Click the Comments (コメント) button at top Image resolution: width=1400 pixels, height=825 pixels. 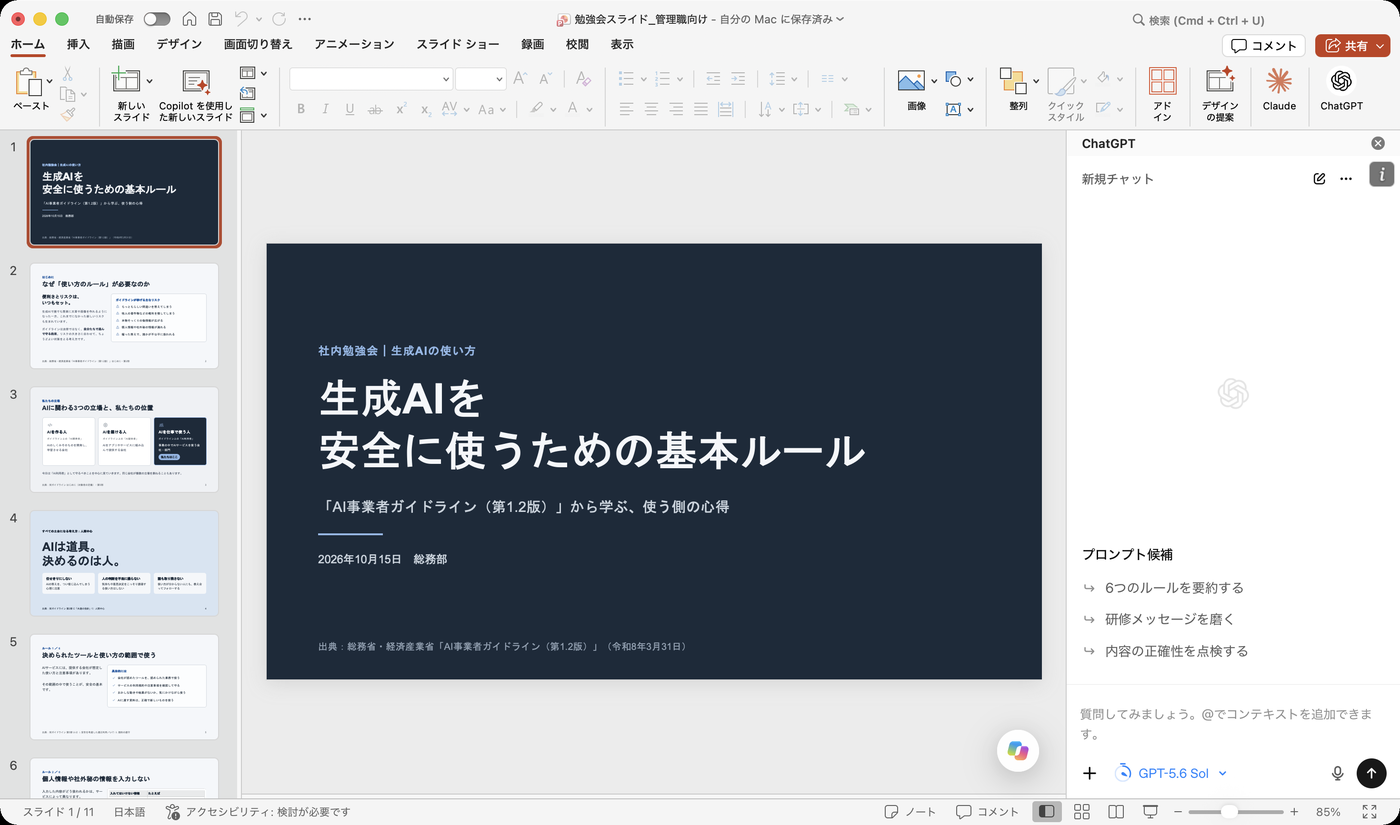[x=1264, y=46]
